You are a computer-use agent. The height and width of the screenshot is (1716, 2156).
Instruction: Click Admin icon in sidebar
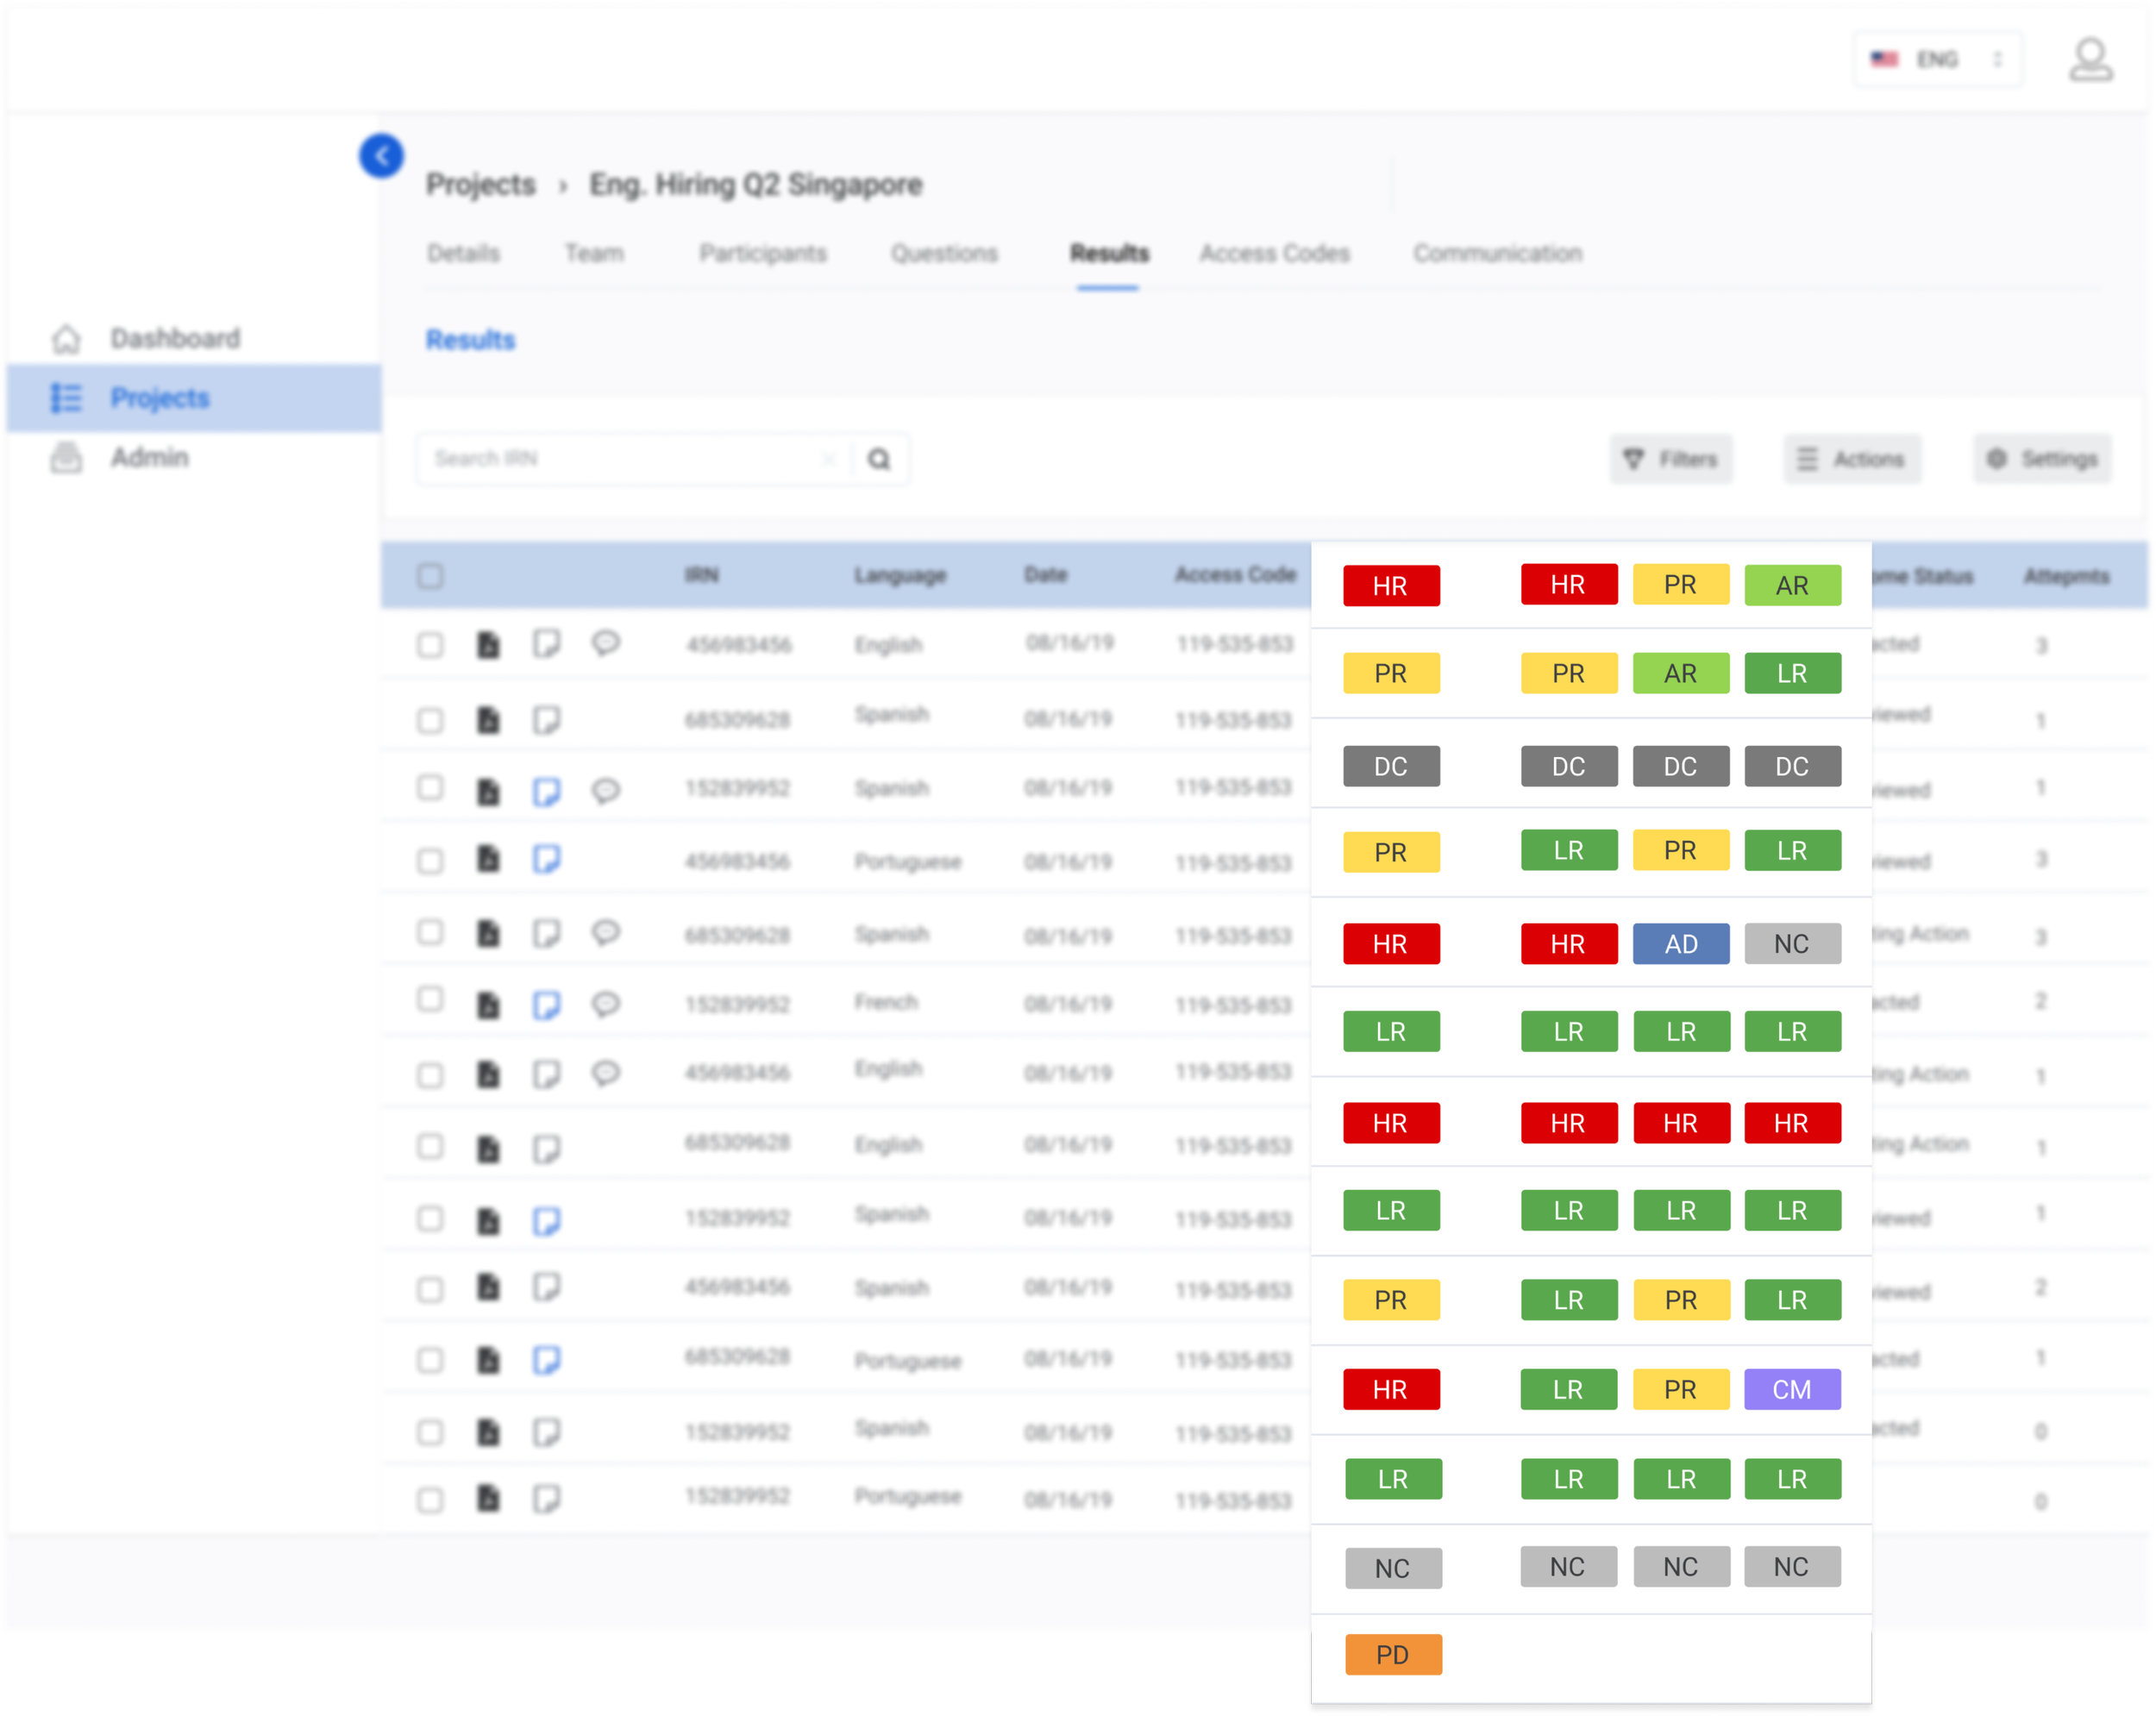(x=66, y=458)
